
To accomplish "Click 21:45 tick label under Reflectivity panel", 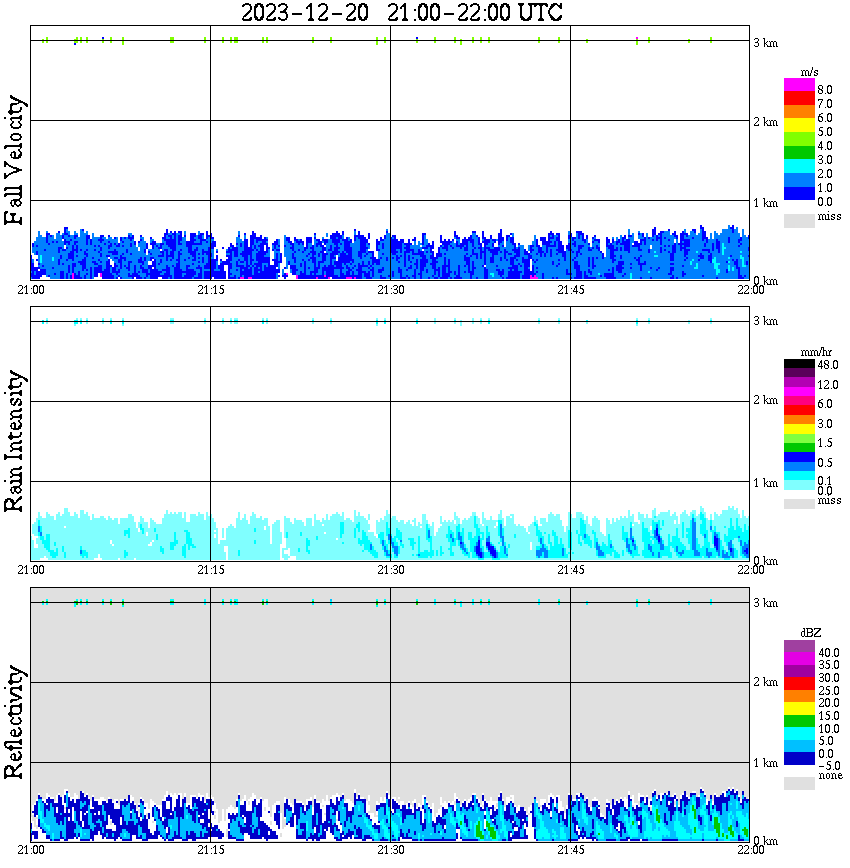I will [571, 850].
